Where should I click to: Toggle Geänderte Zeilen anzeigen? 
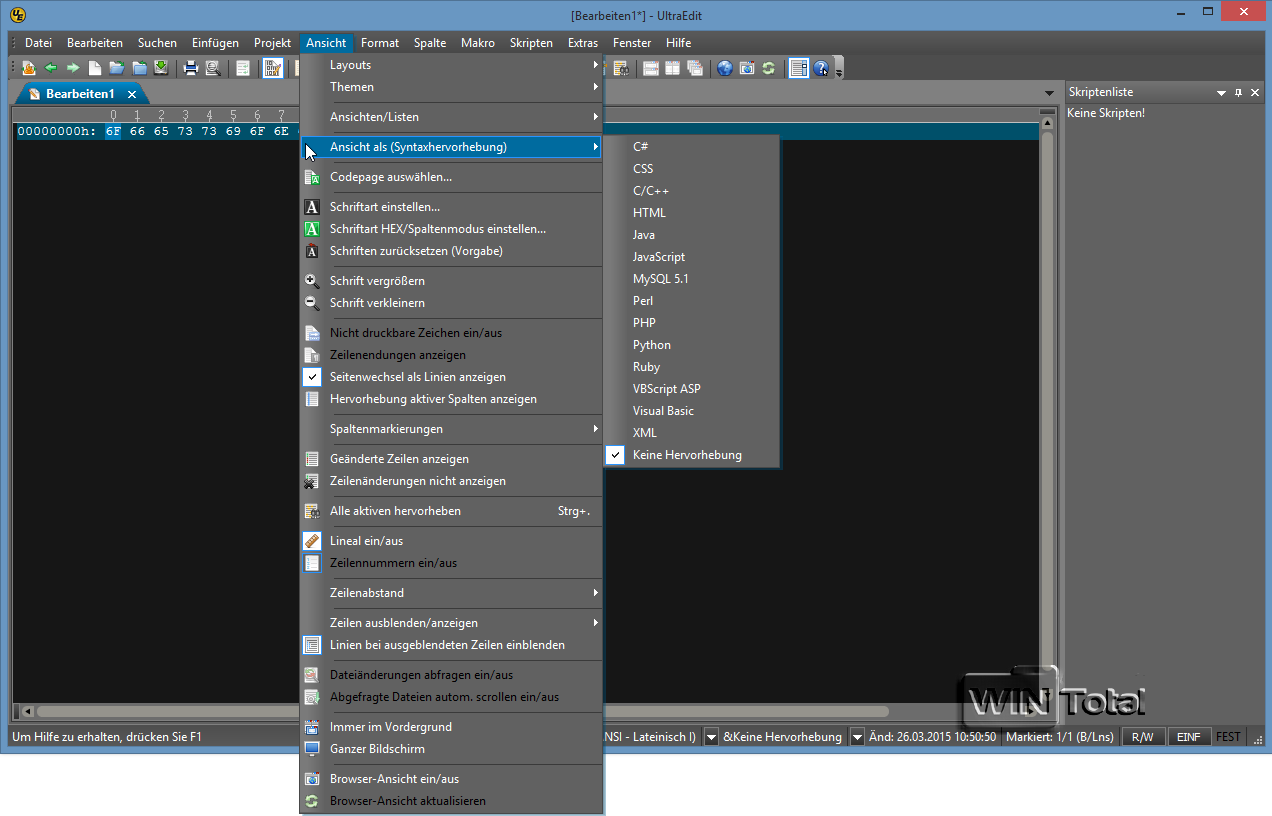pyautogui.click(x=452, y=459)
